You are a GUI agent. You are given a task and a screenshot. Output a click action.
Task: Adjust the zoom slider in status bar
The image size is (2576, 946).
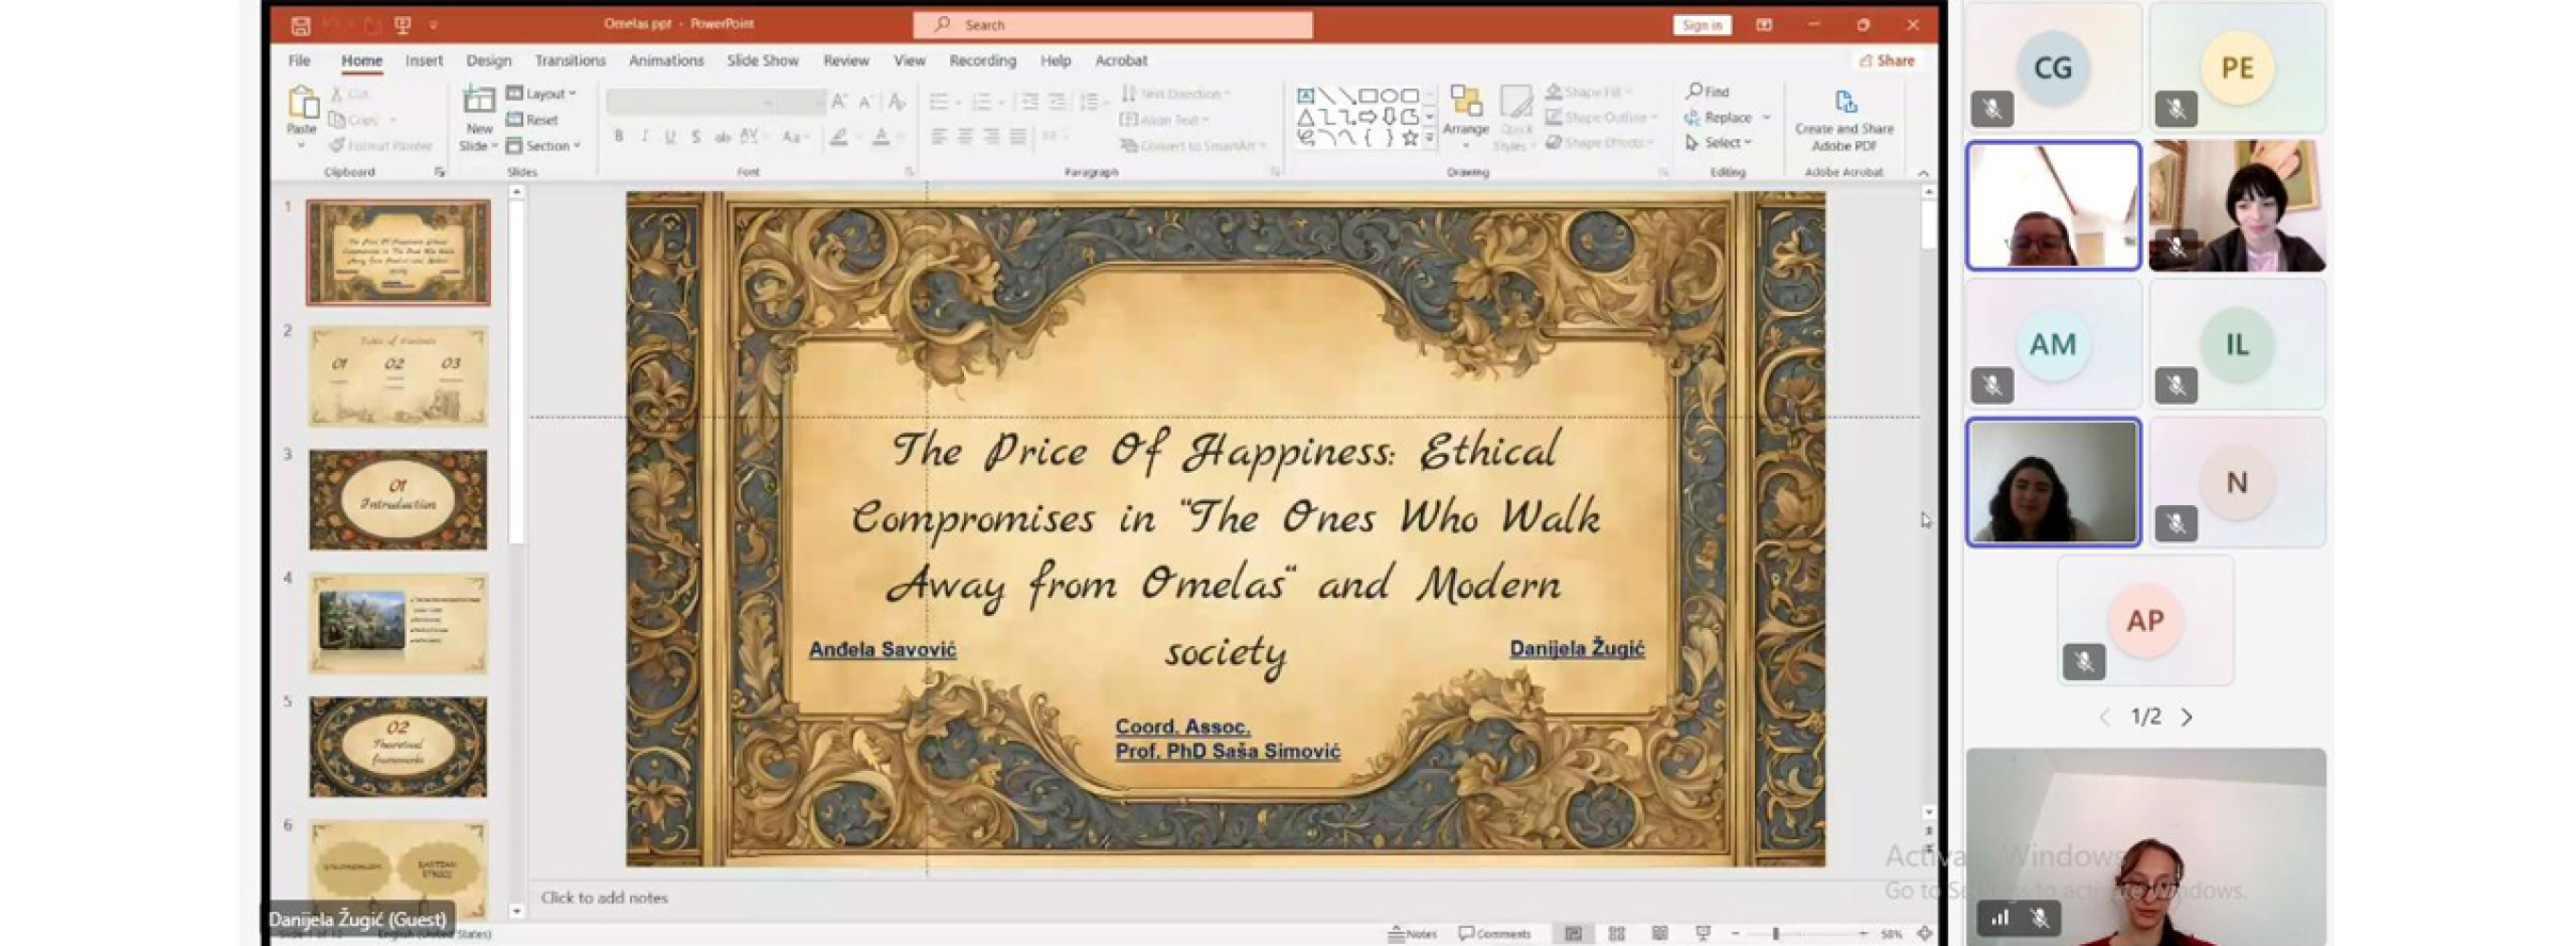pos(1776,933)
